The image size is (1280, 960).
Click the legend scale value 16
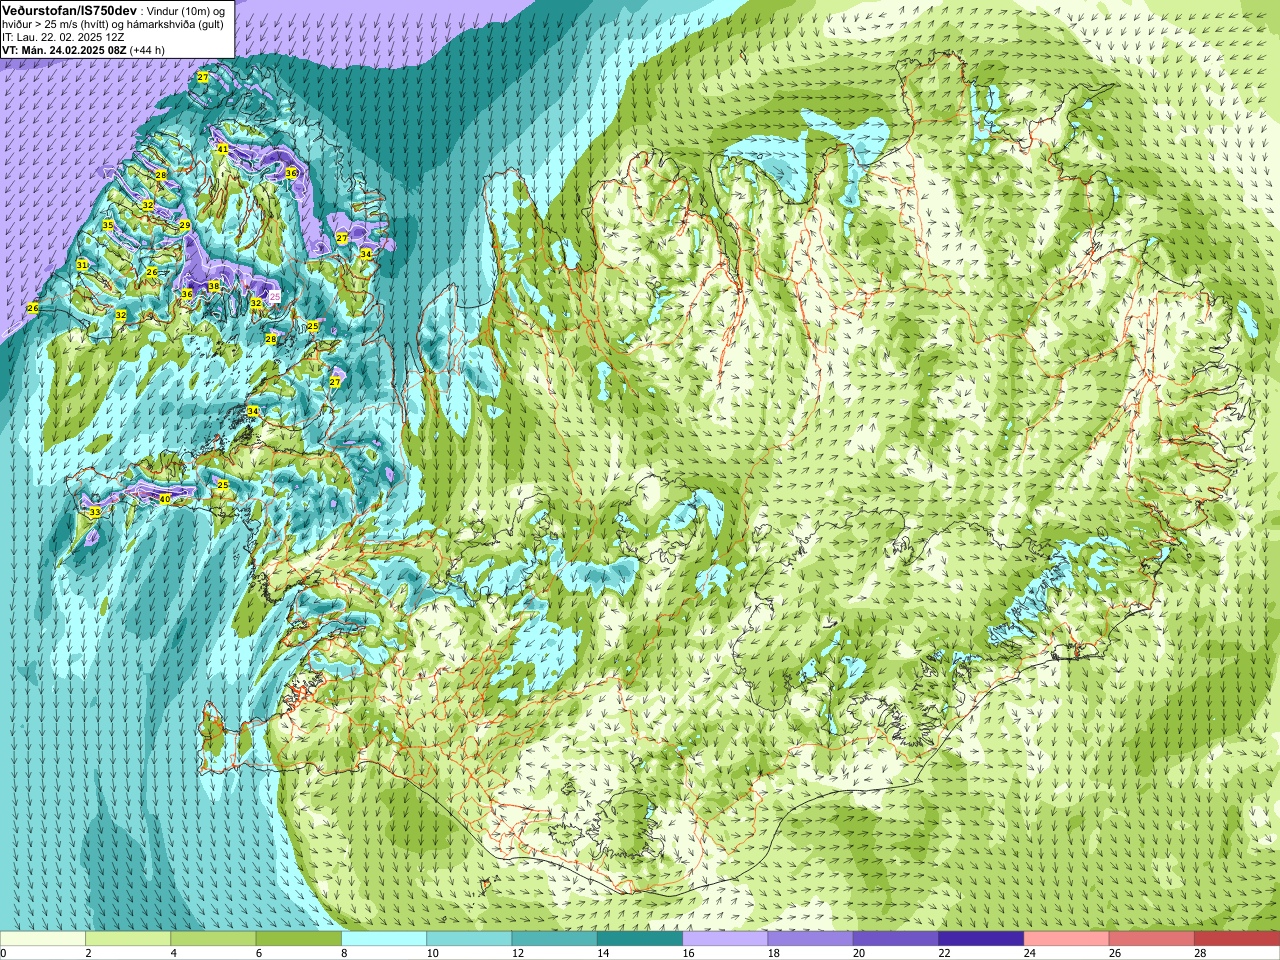[689, 953]
